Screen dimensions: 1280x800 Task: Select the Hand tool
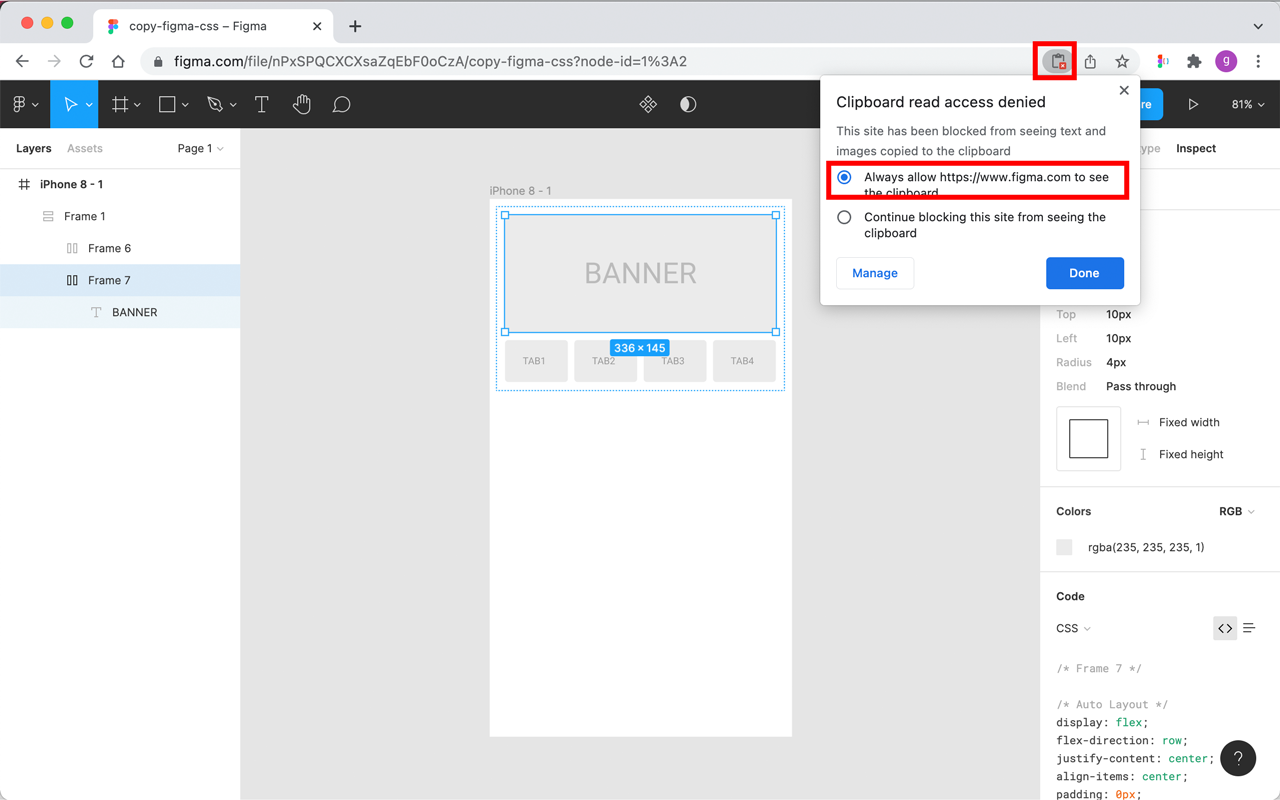[302, 104]
